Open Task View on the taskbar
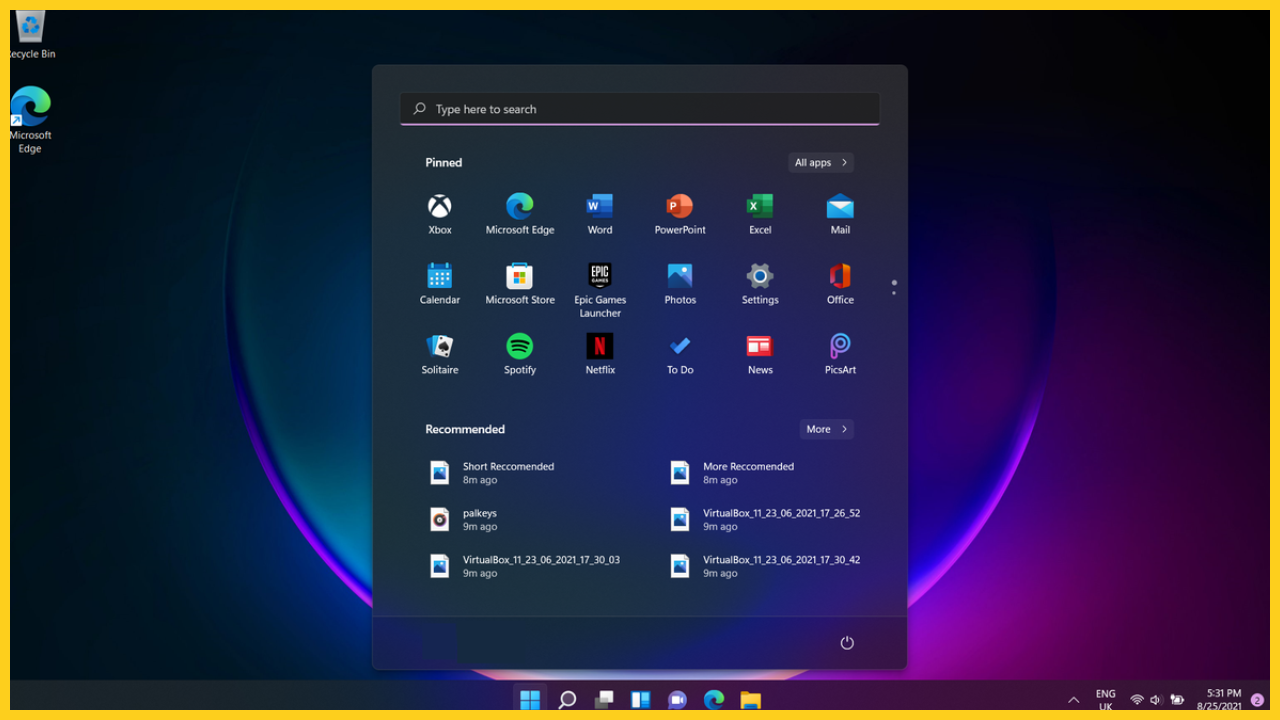1280x720 pixels. [x=604, y=699]
